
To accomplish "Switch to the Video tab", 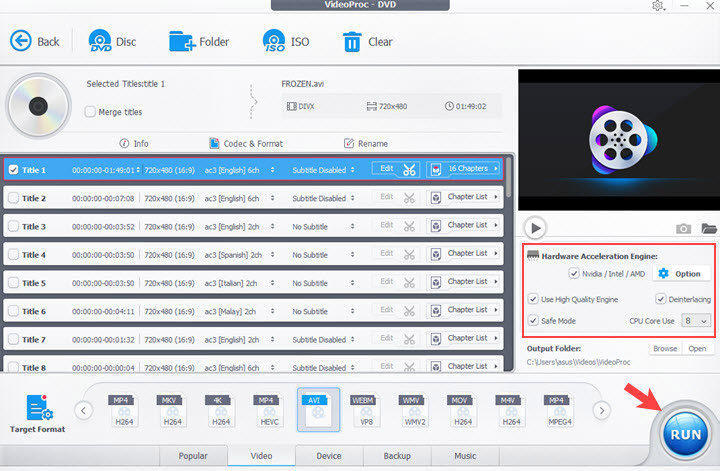I will tap(261, 456).
